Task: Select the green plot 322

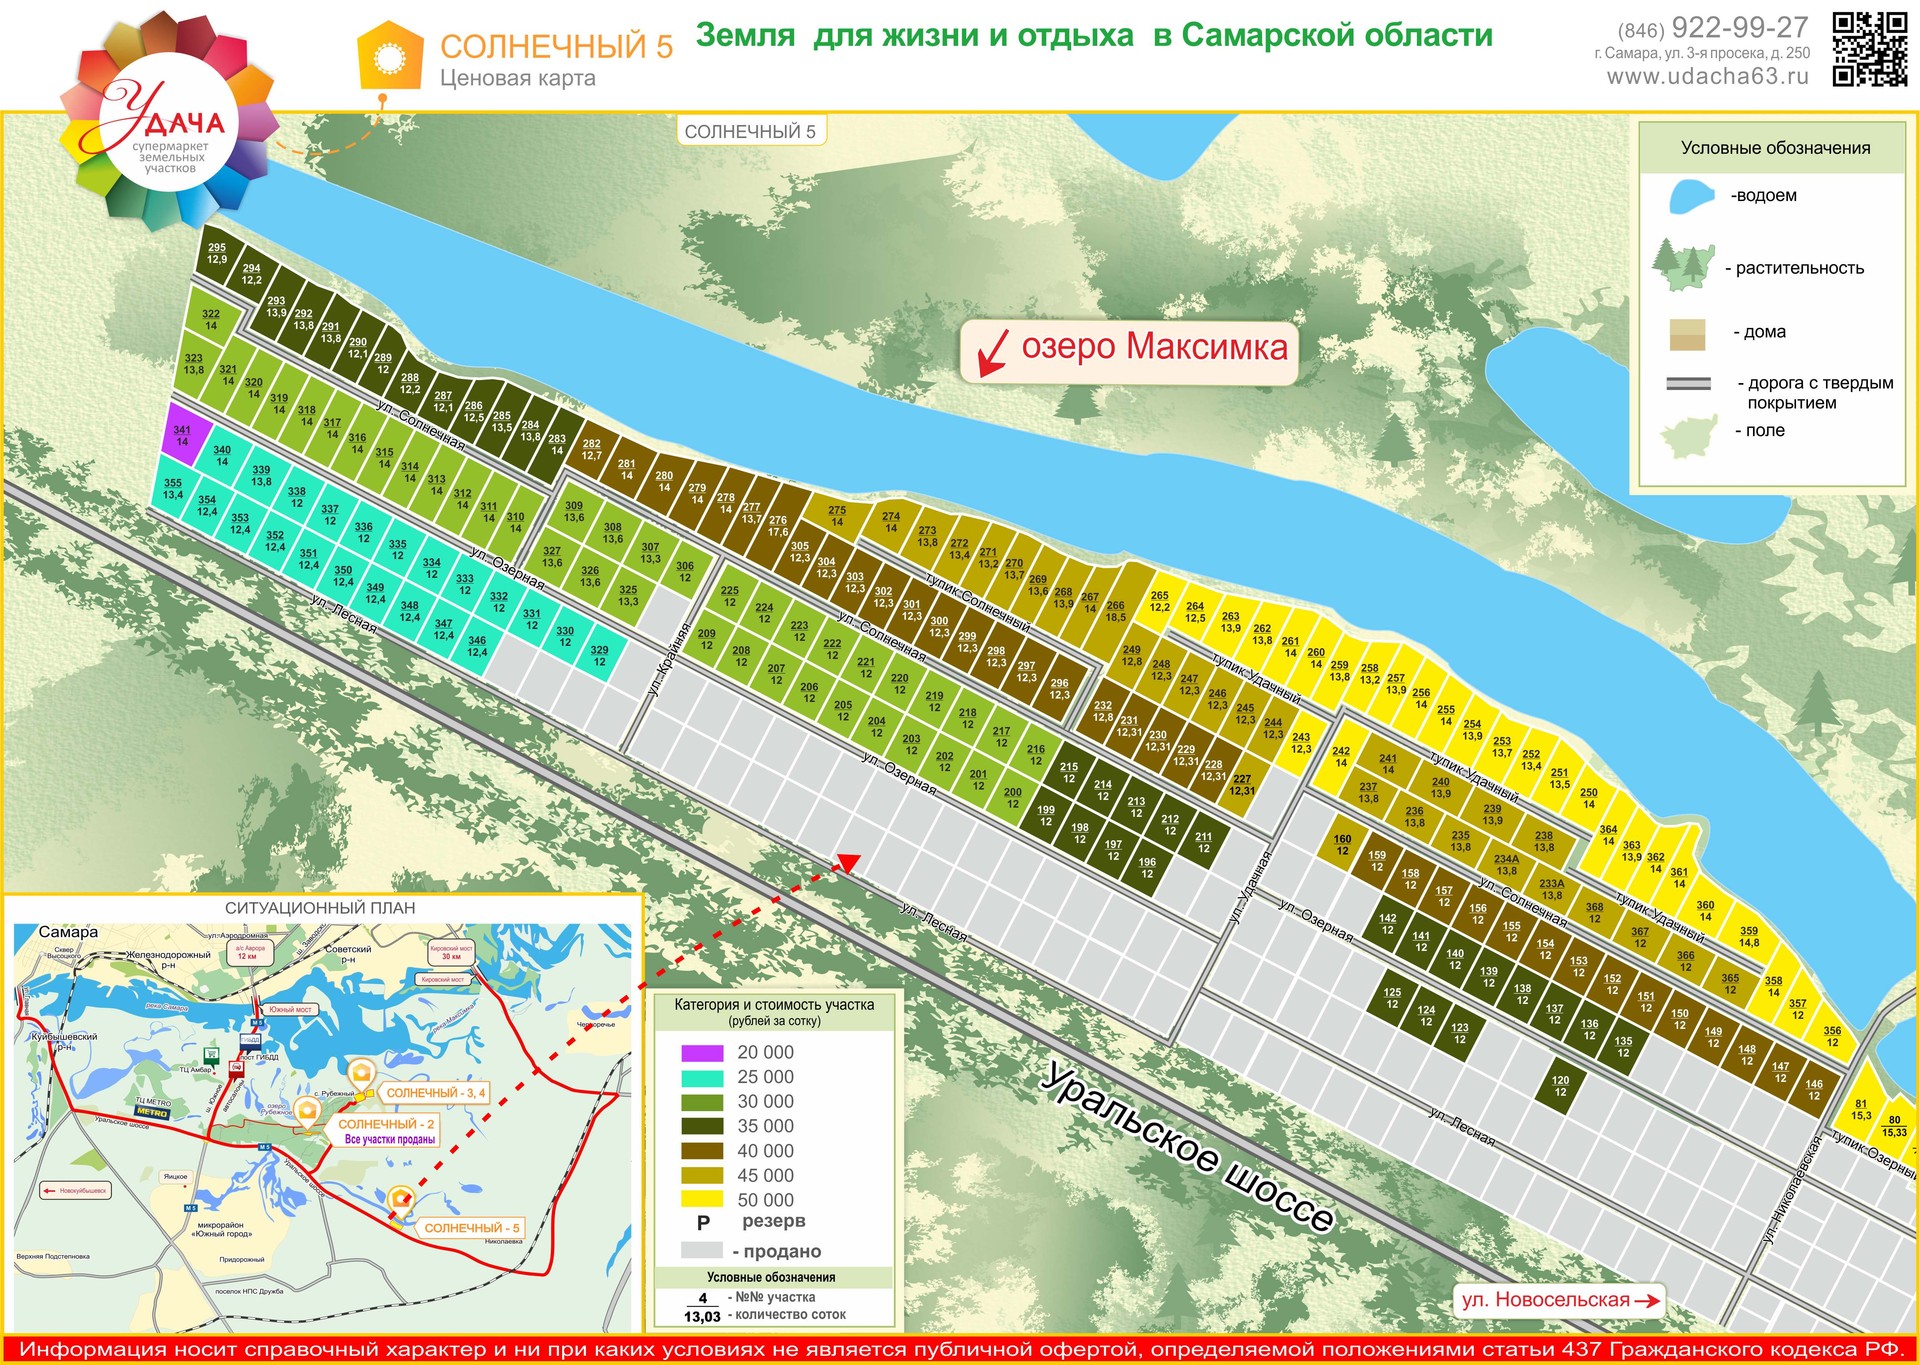Action: tap(212, 319)
